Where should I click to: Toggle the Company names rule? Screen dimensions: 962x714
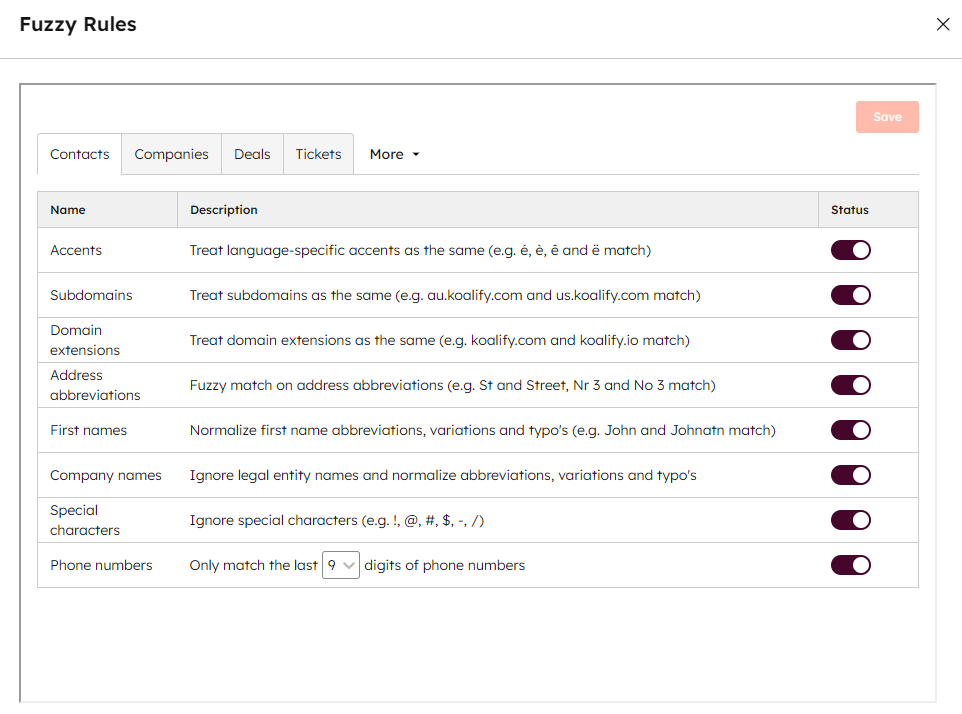pos(850,475)
